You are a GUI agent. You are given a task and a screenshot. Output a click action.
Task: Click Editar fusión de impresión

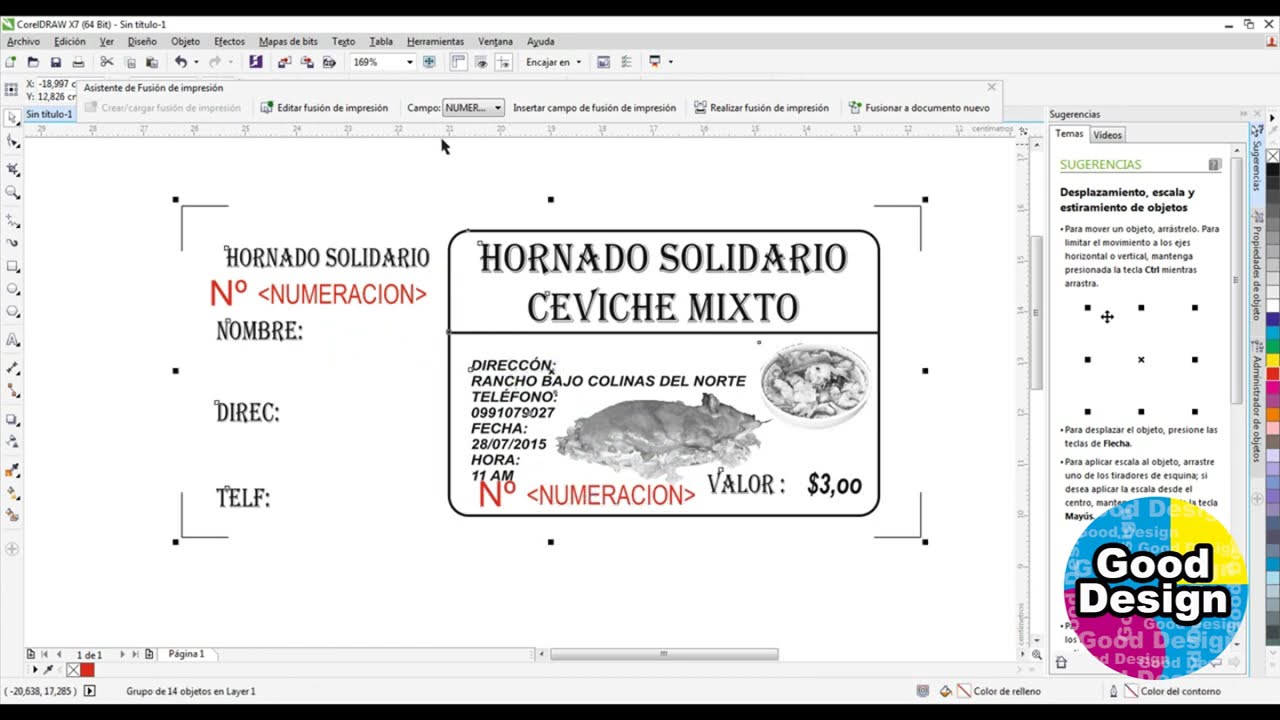coord(324,108)
